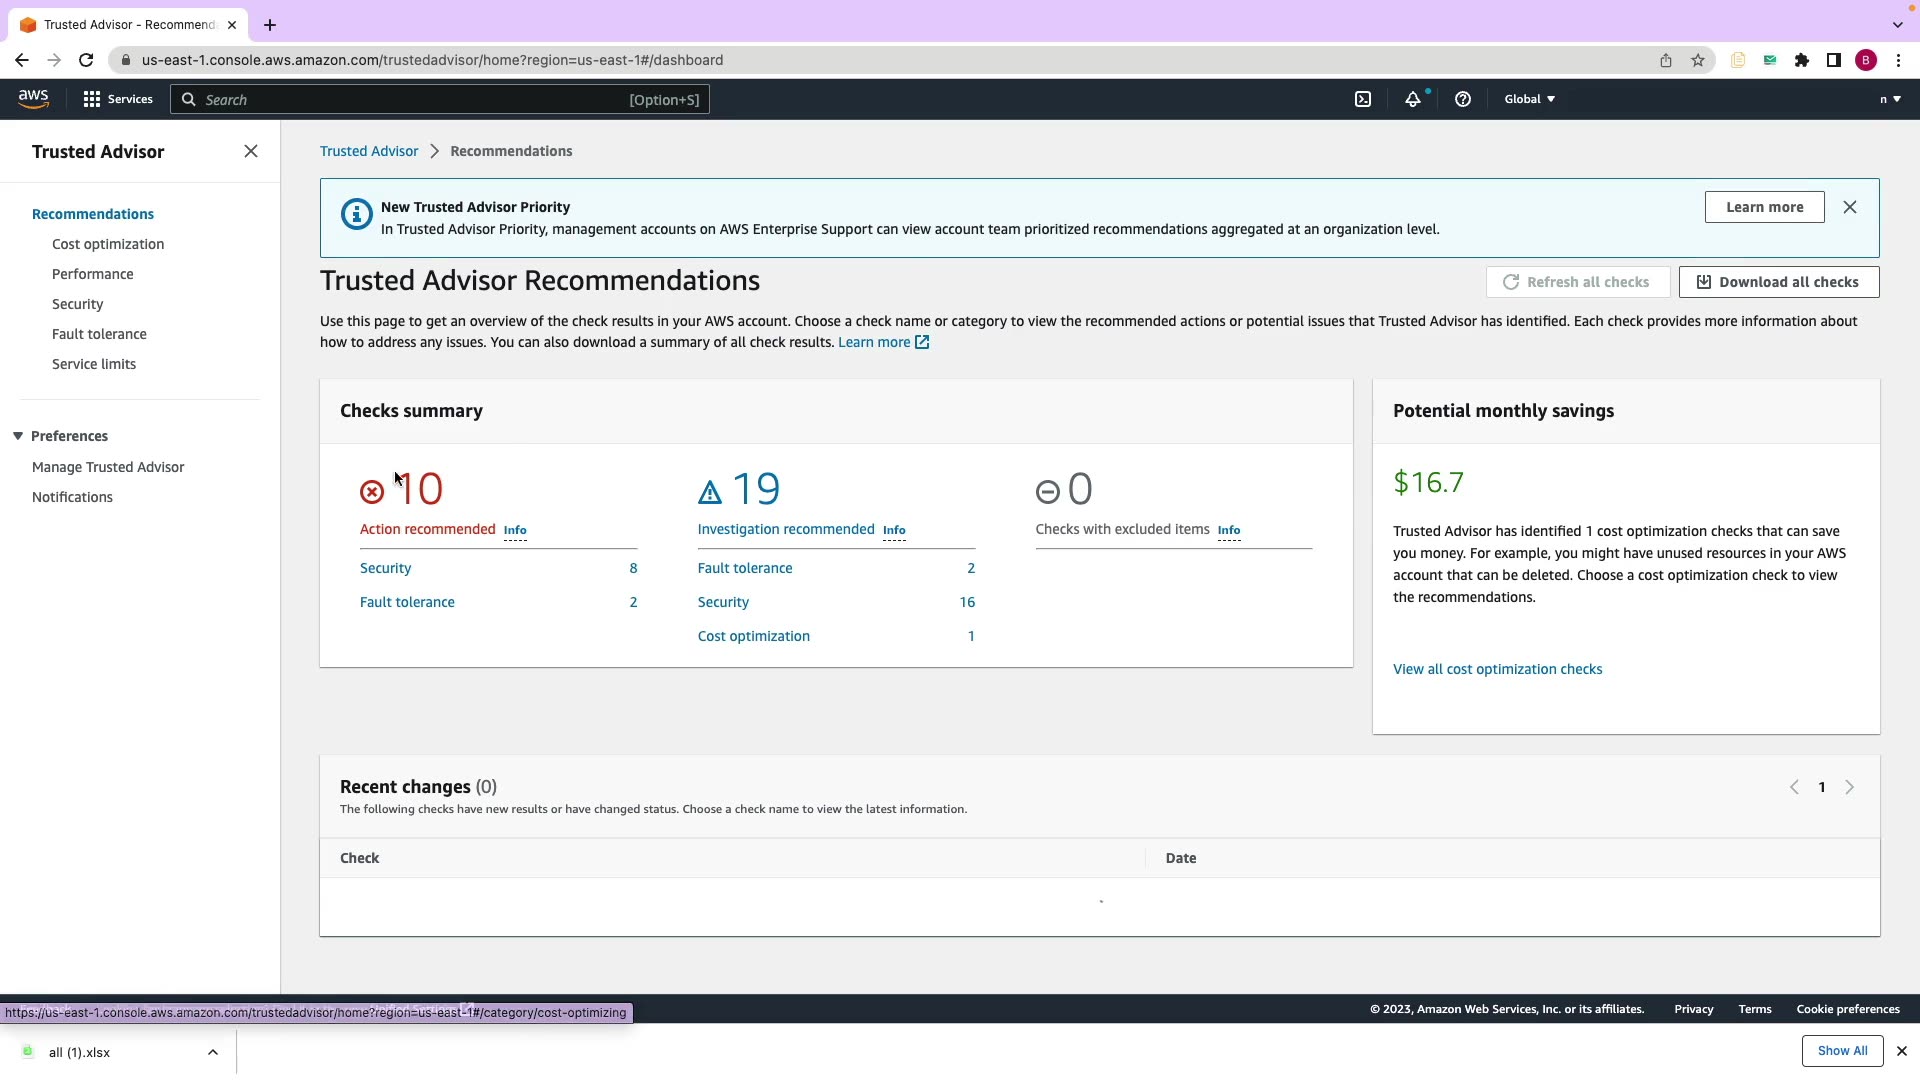Bookmark this page with star icon
1920x1080 pixels.
pyautogui.click(x=1697, y=60)
